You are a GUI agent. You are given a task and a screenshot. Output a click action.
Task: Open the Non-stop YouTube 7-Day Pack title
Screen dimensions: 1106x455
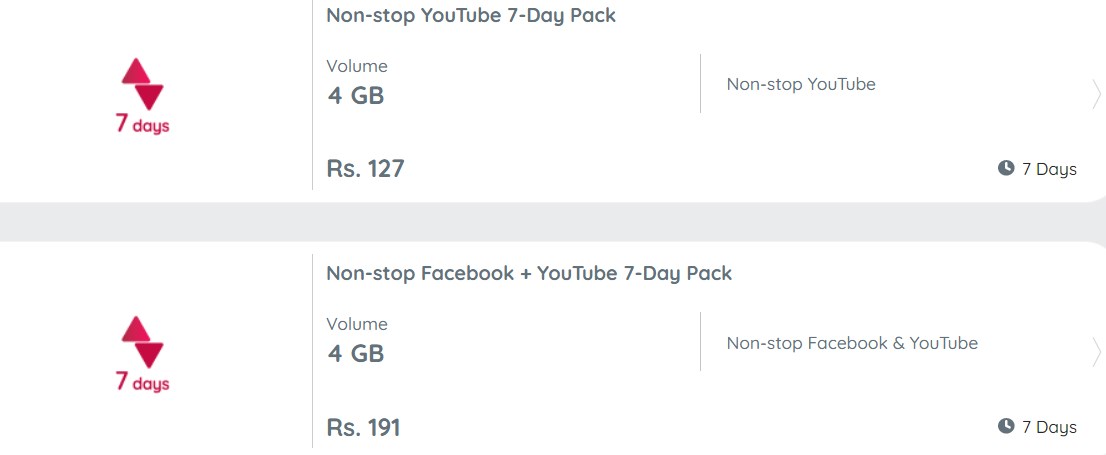(470, 16)
